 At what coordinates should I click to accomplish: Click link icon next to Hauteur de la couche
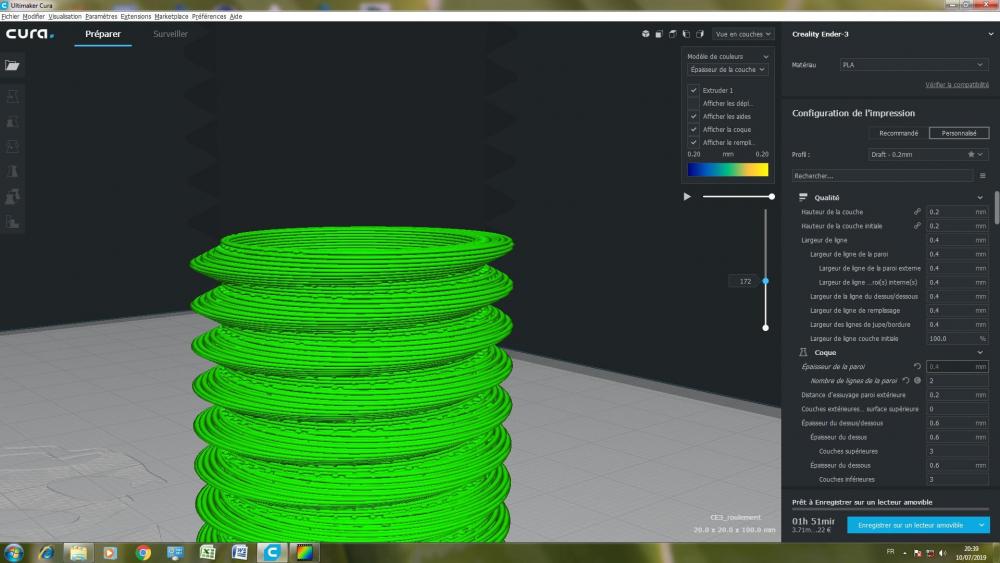(x=917, y=212)
